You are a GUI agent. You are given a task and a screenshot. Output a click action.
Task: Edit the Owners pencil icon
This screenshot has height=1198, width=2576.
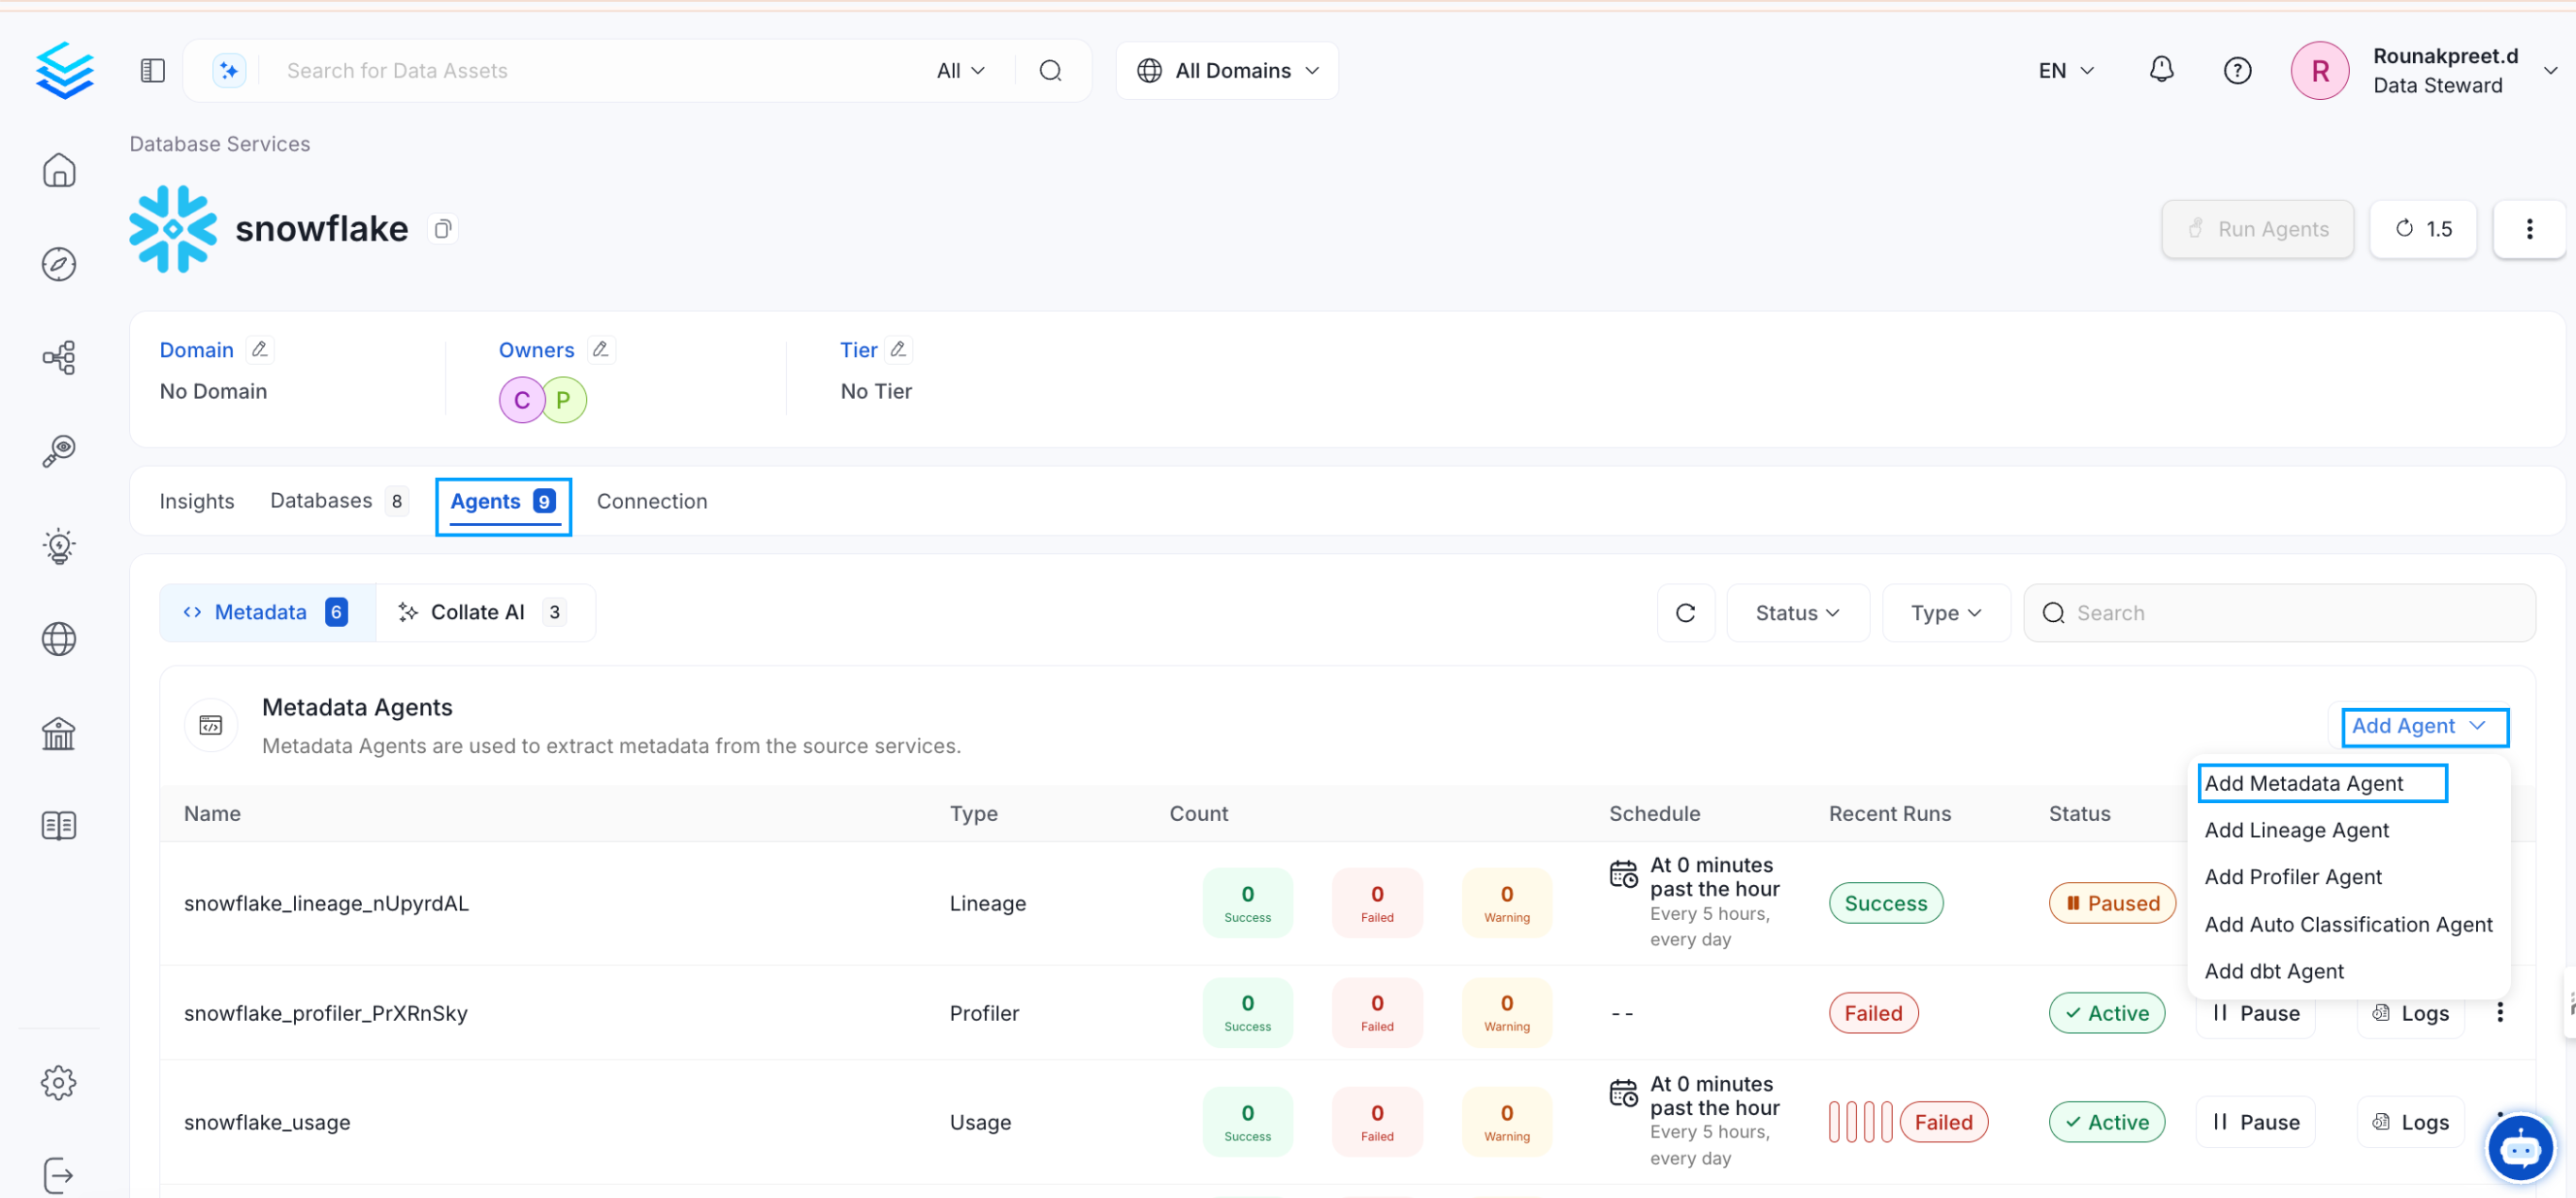(600, 349)
